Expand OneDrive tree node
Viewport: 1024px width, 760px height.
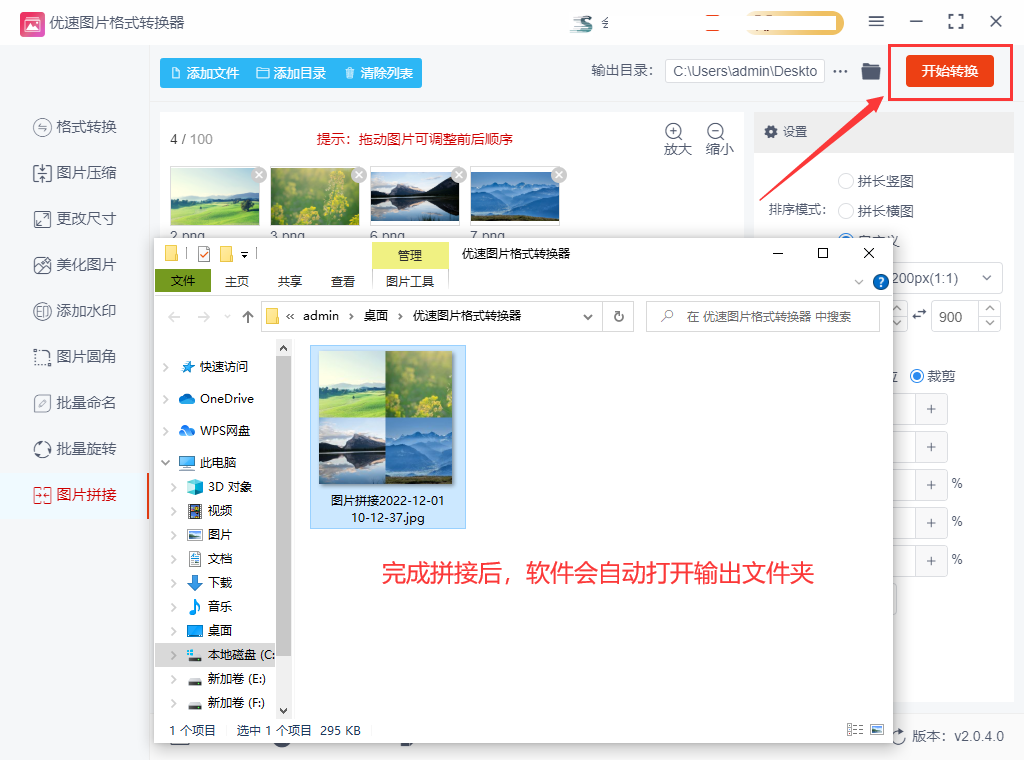(166, 399)
